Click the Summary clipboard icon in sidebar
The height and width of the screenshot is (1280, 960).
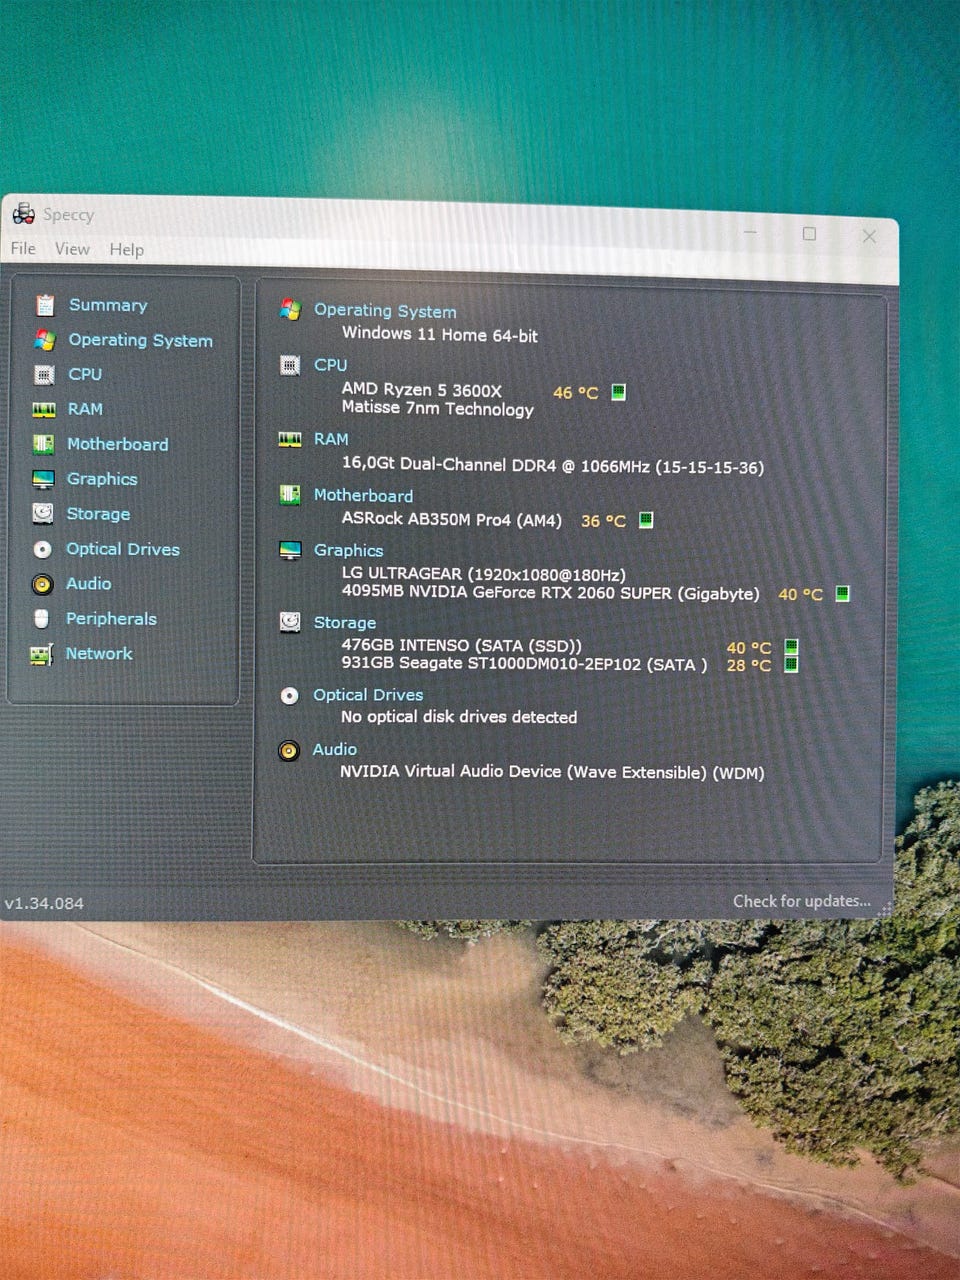[45, 305]
